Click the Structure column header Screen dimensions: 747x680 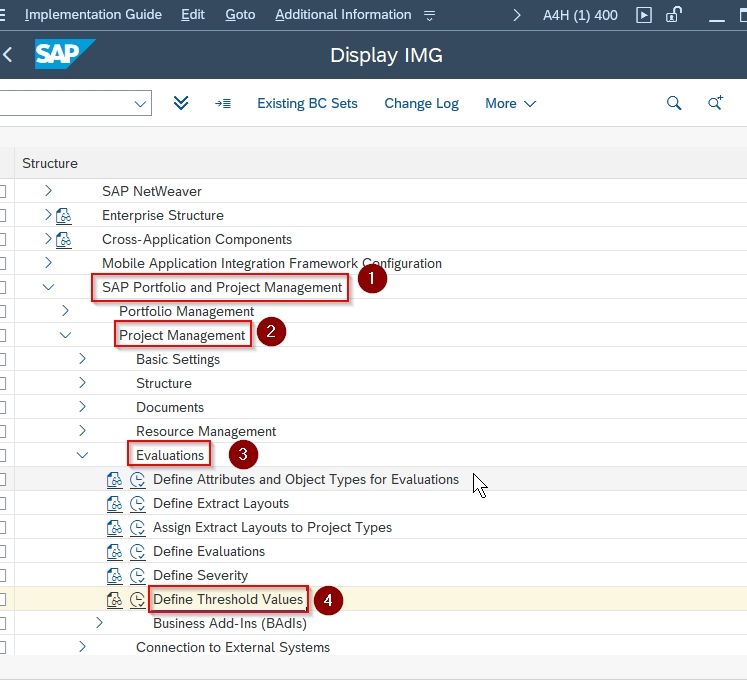pyautogui.click(x=50, y=163)
